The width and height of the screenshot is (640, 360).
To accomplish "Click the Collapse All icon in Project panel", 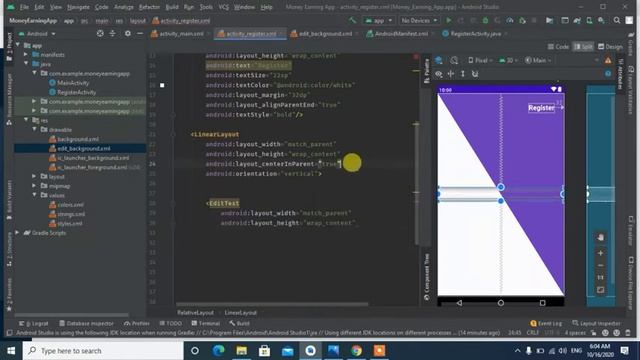I will tap(112, 33).
